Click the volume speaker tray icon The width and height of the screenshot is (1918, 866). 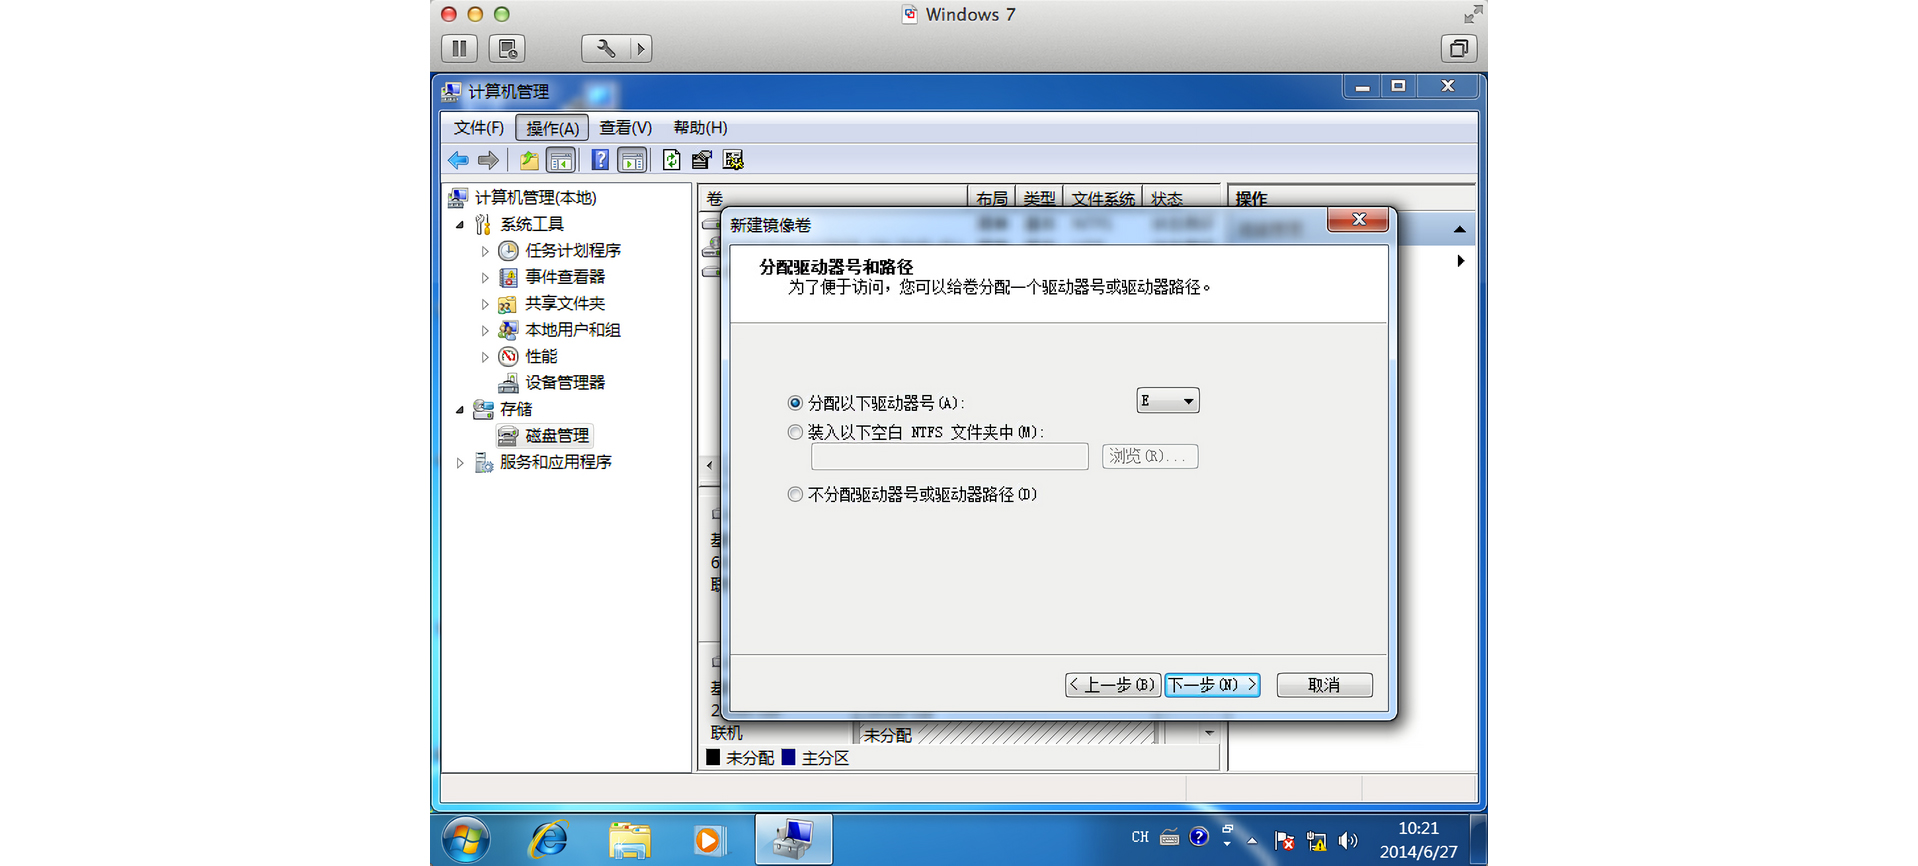click(x=1348, y=841)
